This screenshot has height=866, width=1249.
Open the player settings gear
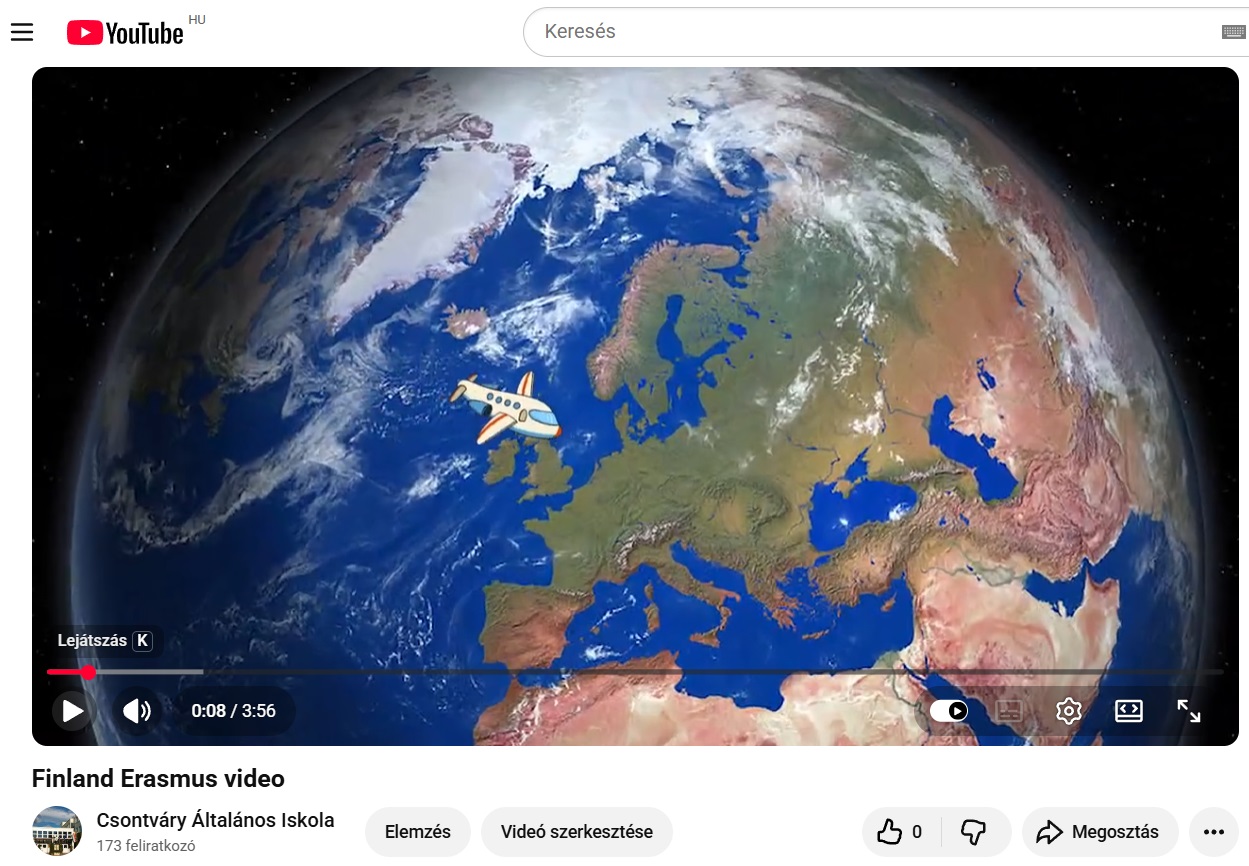coord(1069,711)
